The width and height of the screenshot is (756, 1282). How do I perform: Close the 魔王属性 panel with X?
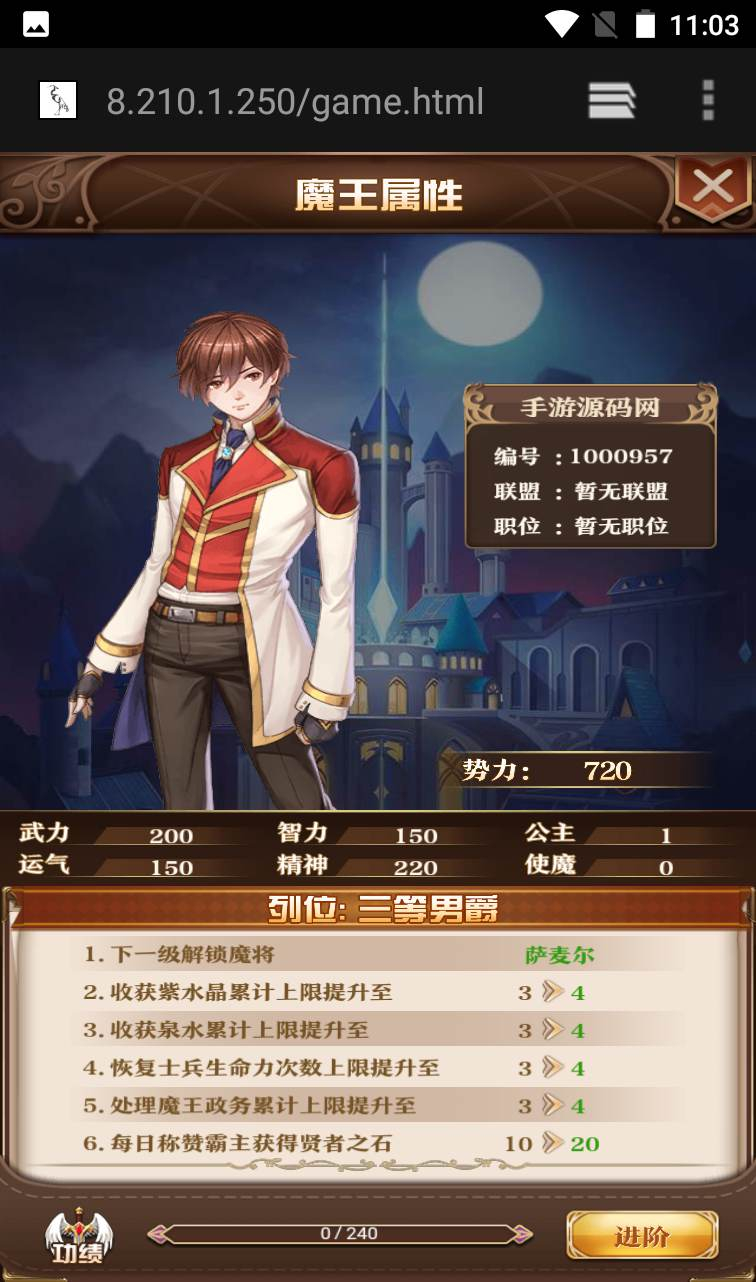[x=713, y=187]
